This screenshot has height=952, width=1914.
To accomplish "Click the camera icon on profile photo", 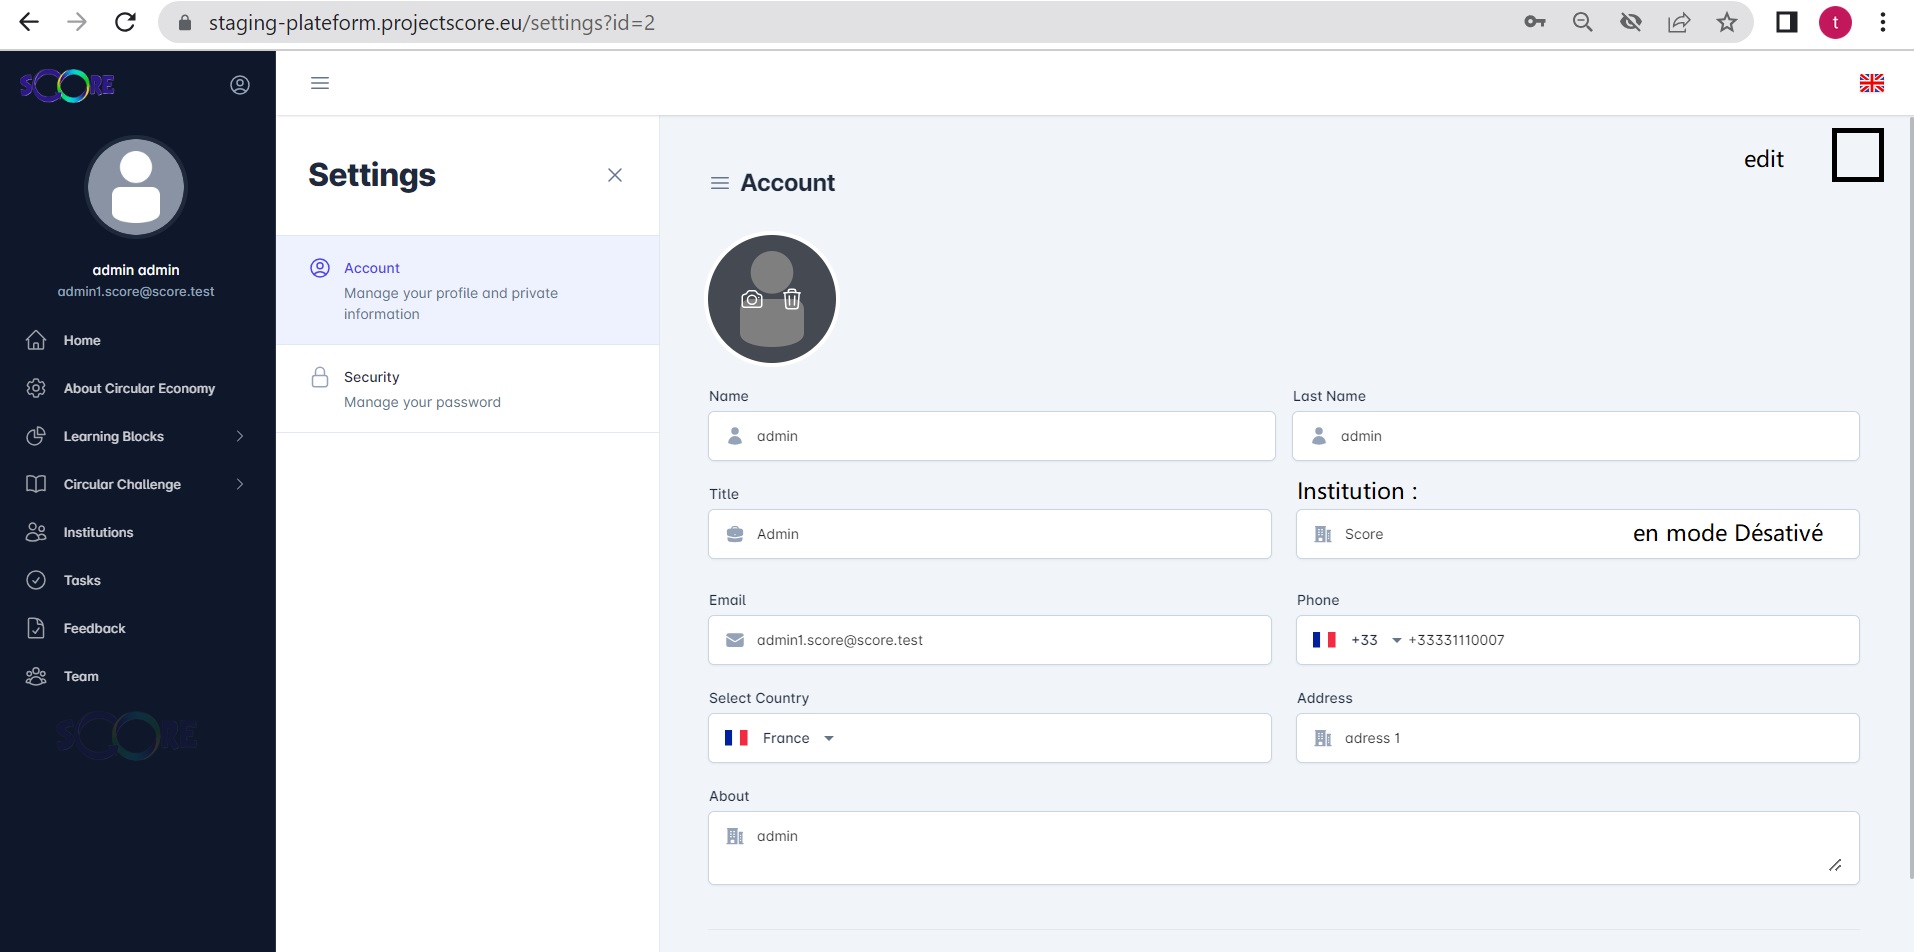I will [x=752, y=299].
